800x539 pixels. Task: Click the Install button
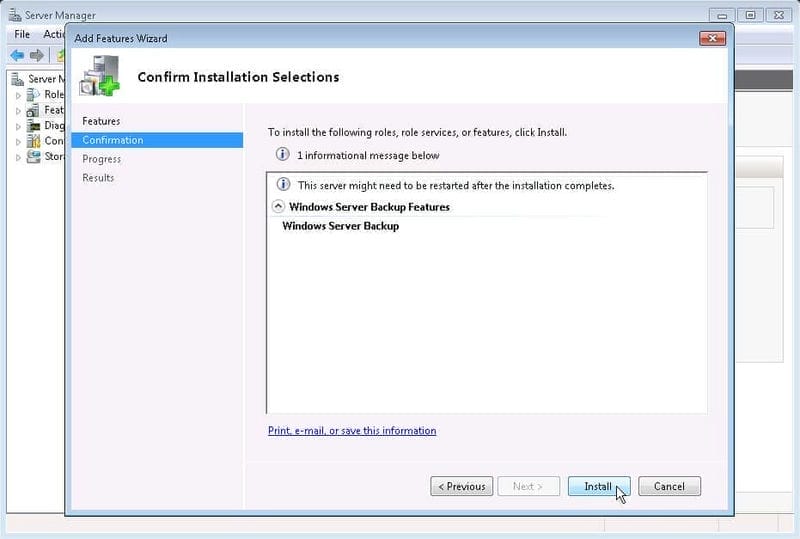(599, 486)
